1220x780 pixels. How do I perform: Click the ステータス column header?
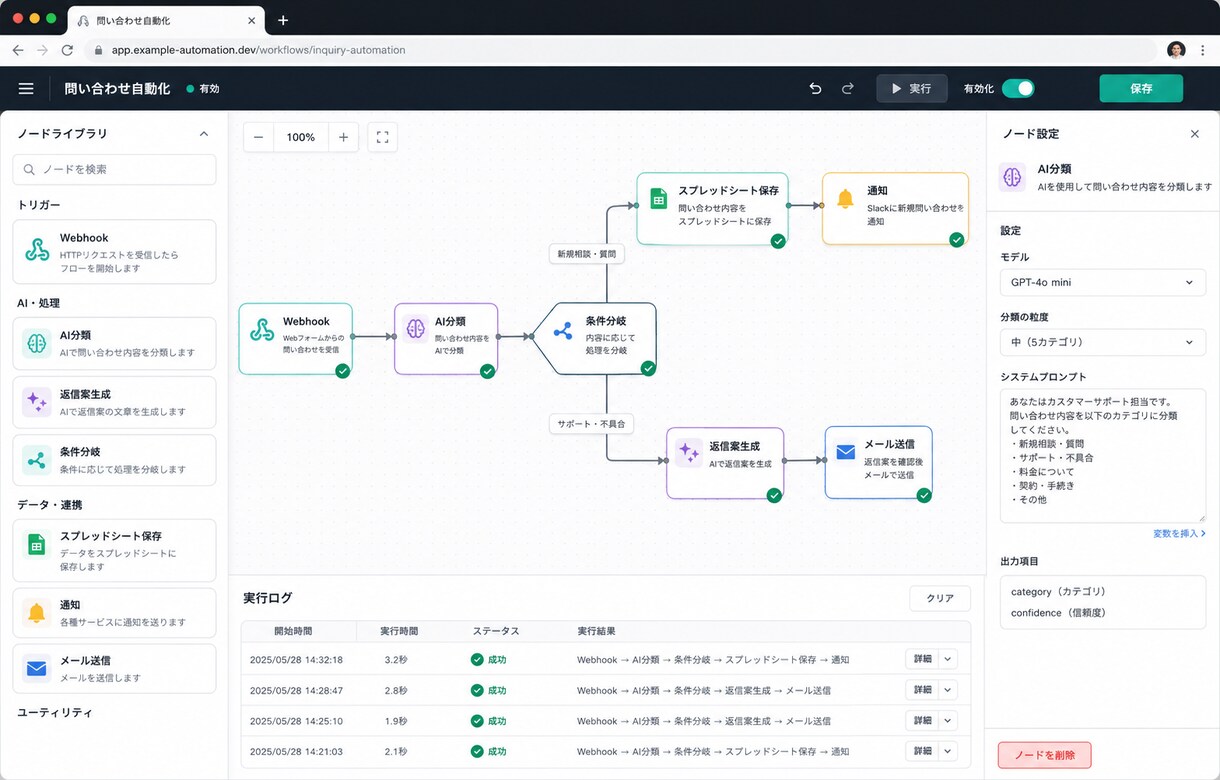pyautogui.click(x=496, y=632)
